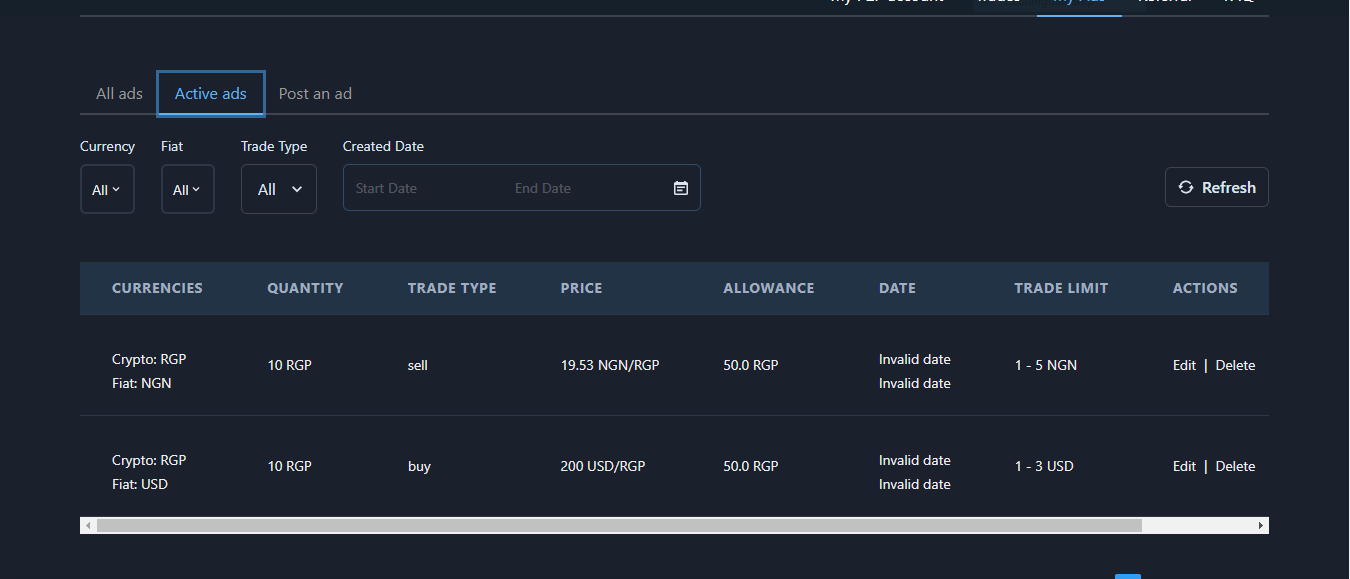
Task: Click the Start Date input field
Action: [420, 188]
